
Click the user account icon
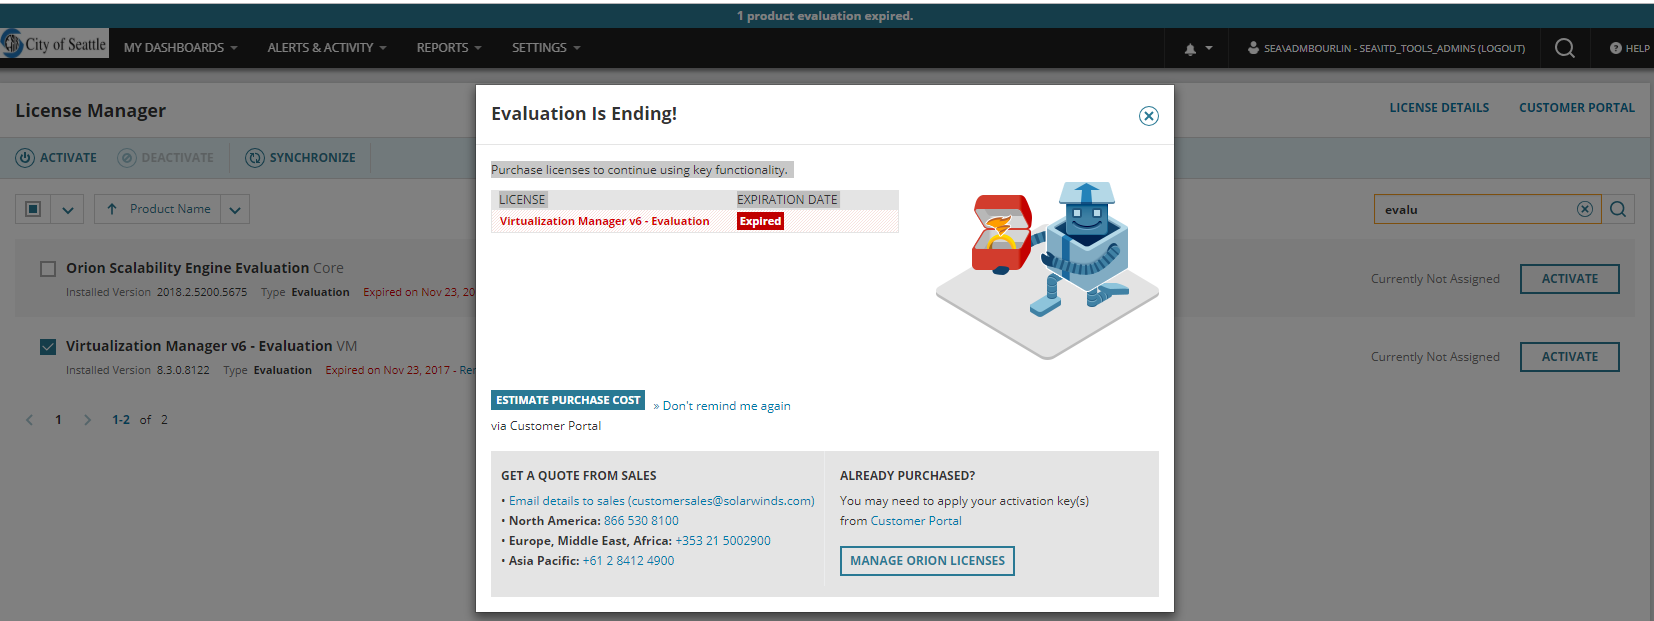click(x=1253, y=48)
